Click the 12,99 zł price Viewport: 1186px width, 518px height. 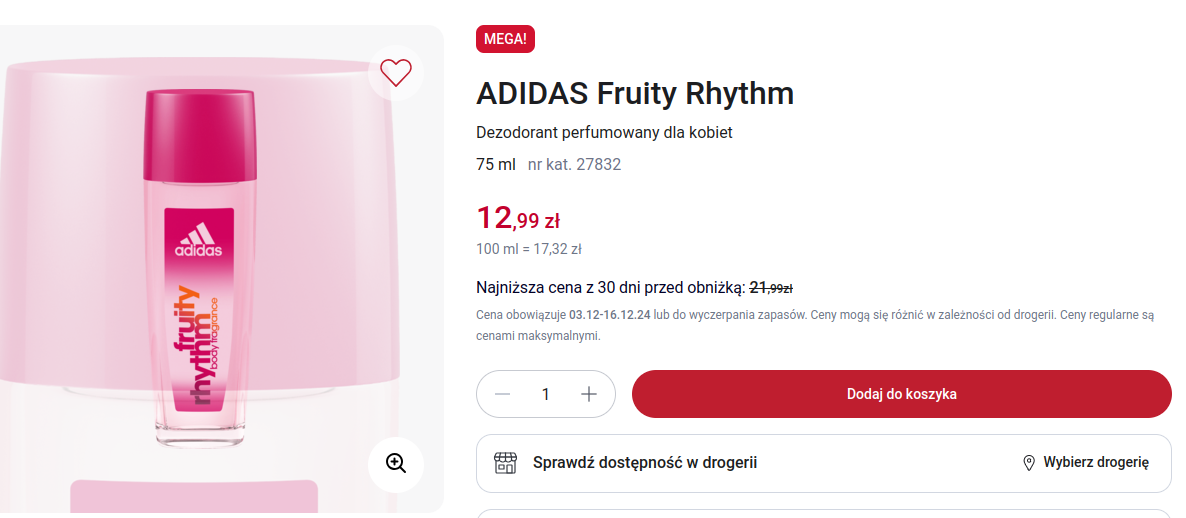click(x=518, y=217)
